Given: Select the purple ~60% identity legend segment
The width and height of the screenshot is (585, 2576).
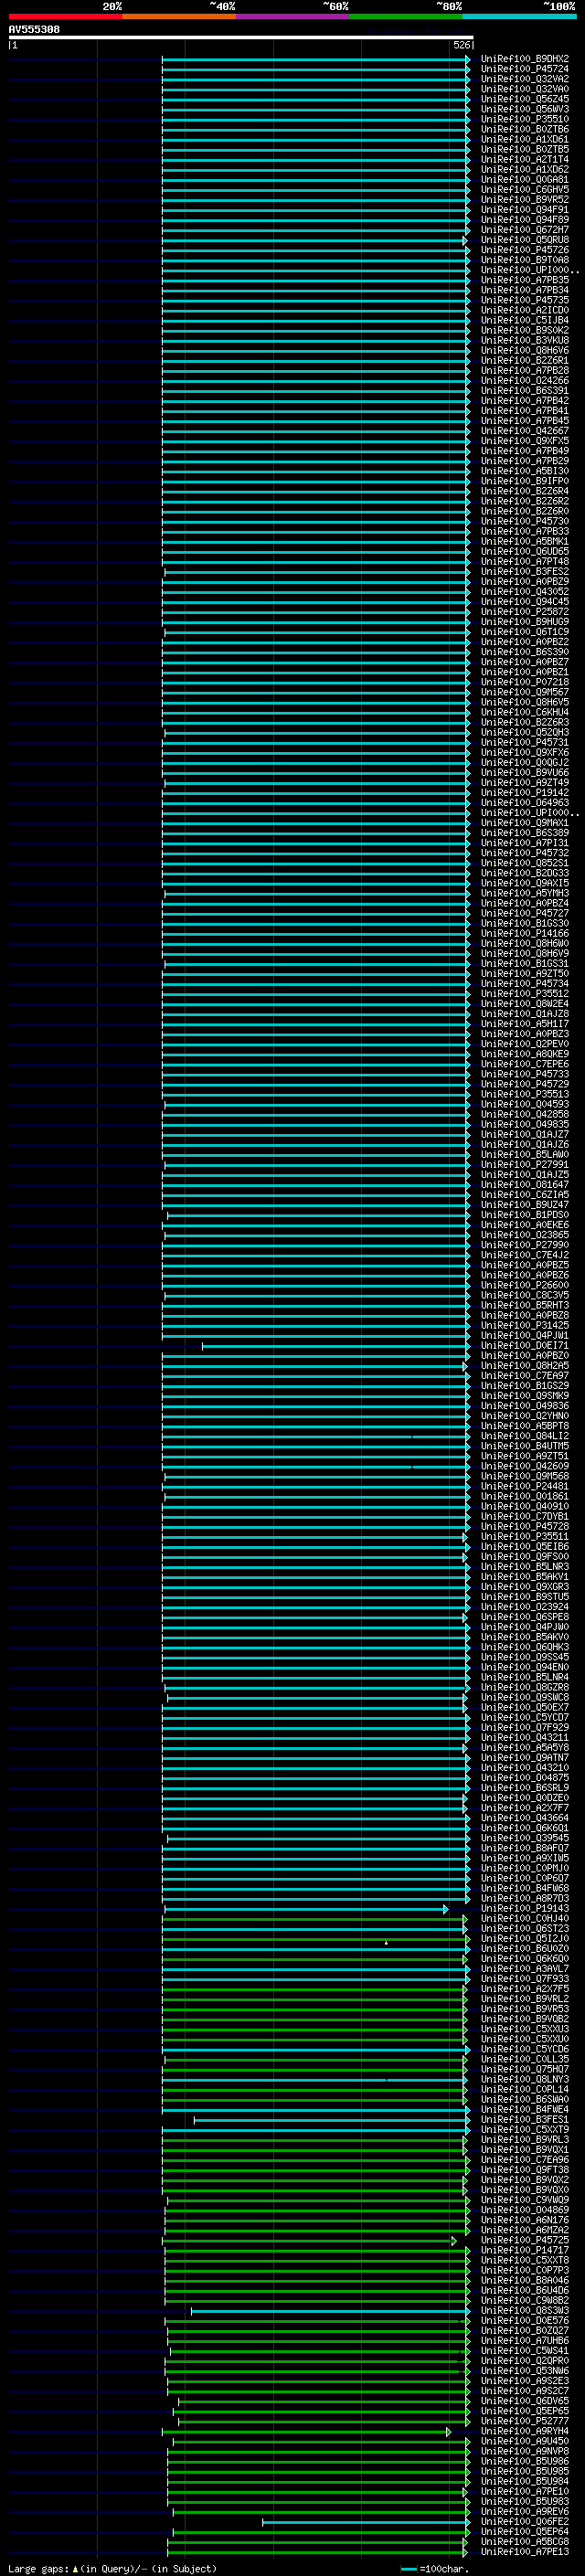Looking at the screenshot, I should tap(293, 17).
